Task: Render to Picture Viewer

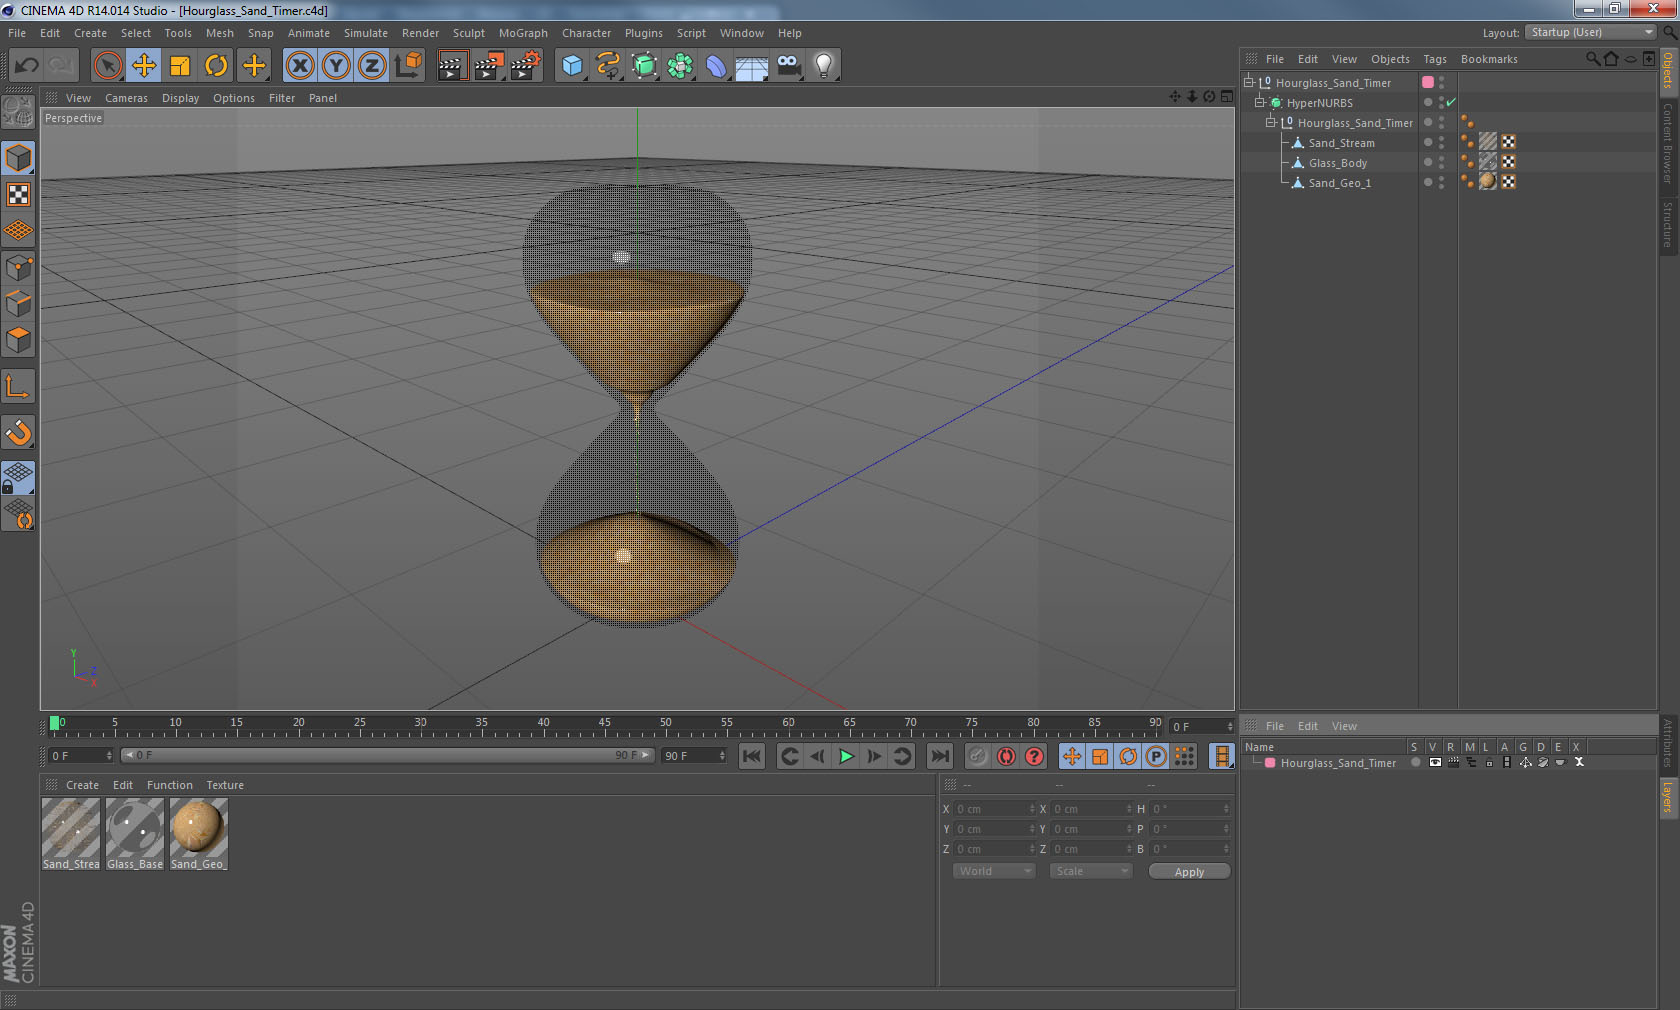Action: click(x=488, y=66)
